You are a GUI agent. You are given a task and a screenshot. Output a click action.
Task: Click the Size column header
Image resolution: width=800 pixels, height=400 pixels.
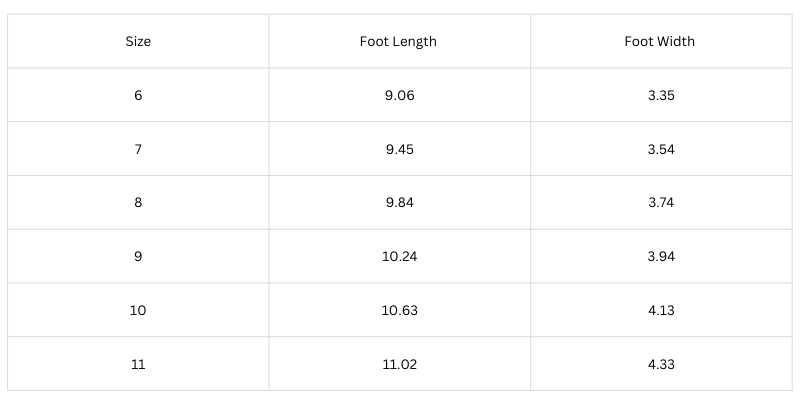(x=138, y=42)
